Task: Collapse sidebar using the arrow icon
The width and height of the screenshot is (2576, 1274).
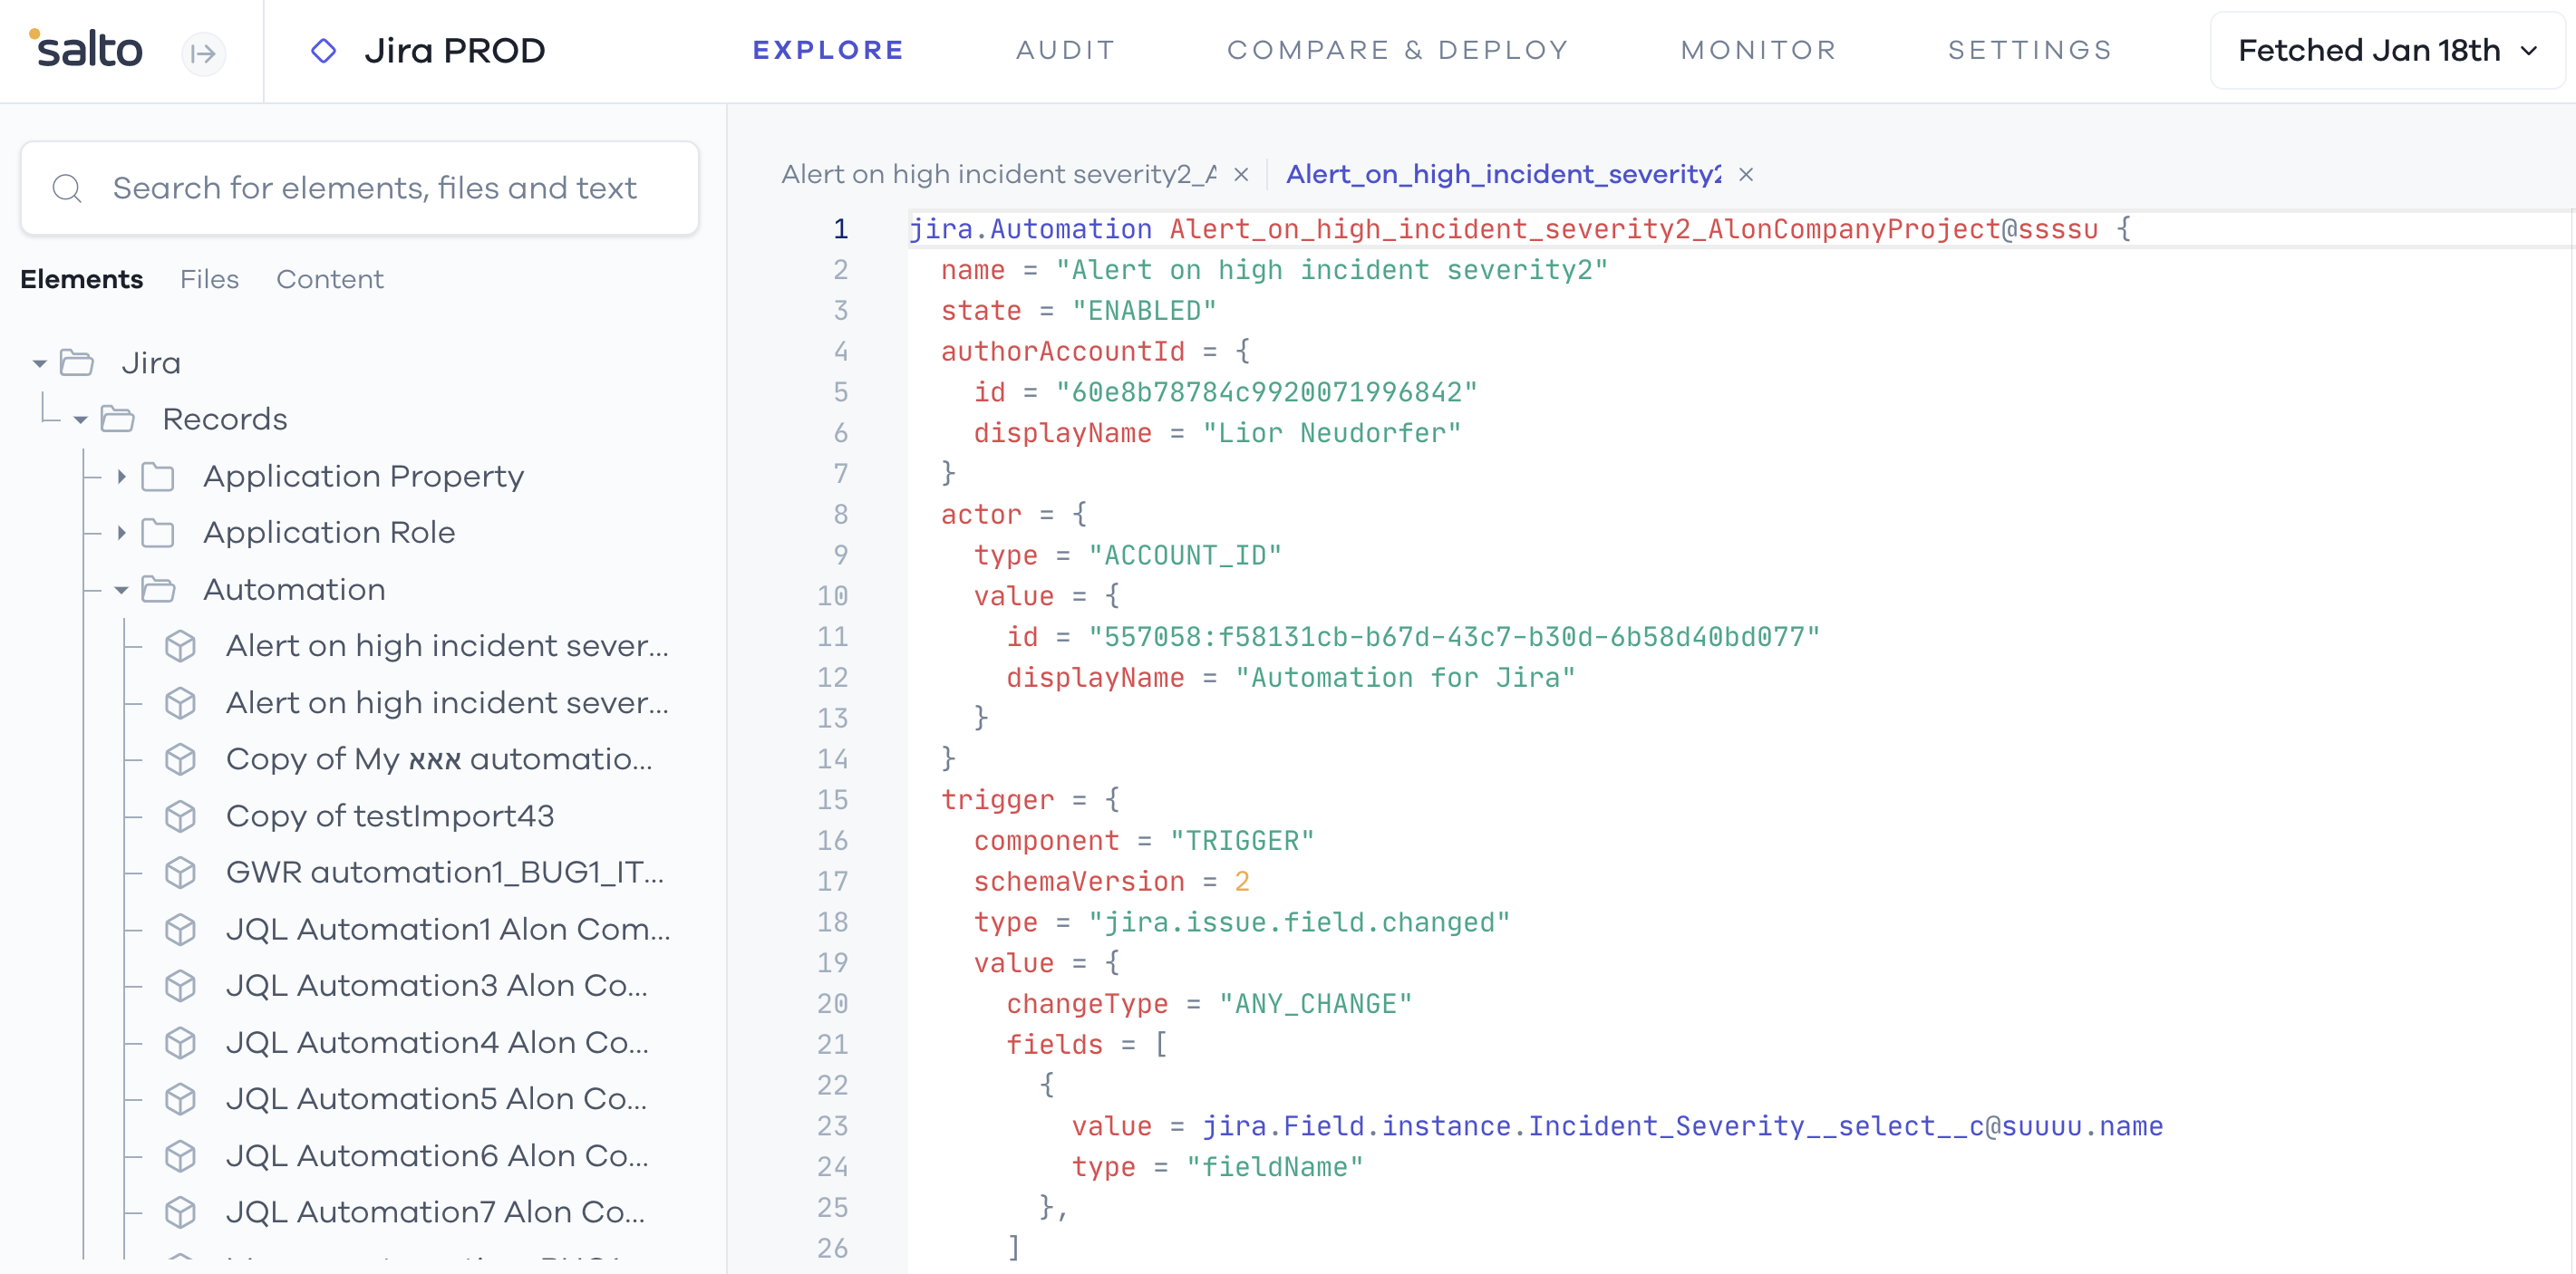Action: pos(203,53)
